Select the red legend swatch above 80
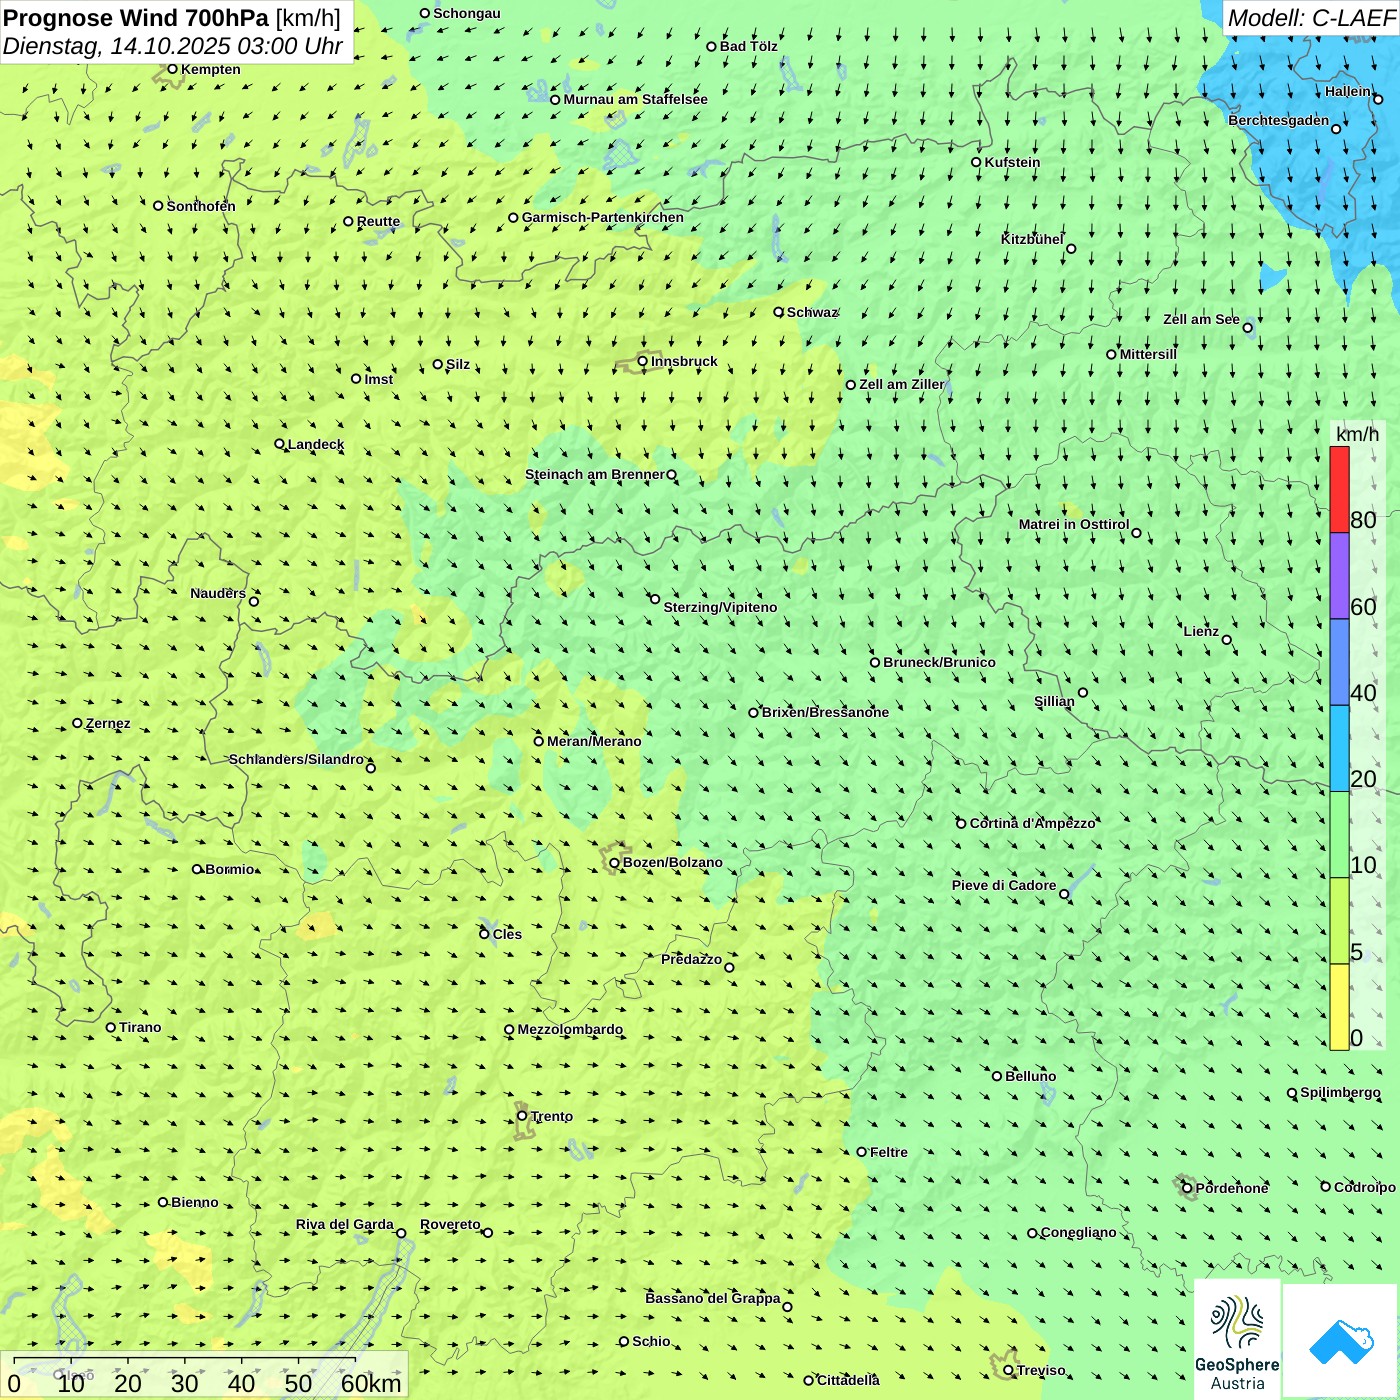The width and height of the screenshot is (1400, 1400). (x=1339, y=489)
